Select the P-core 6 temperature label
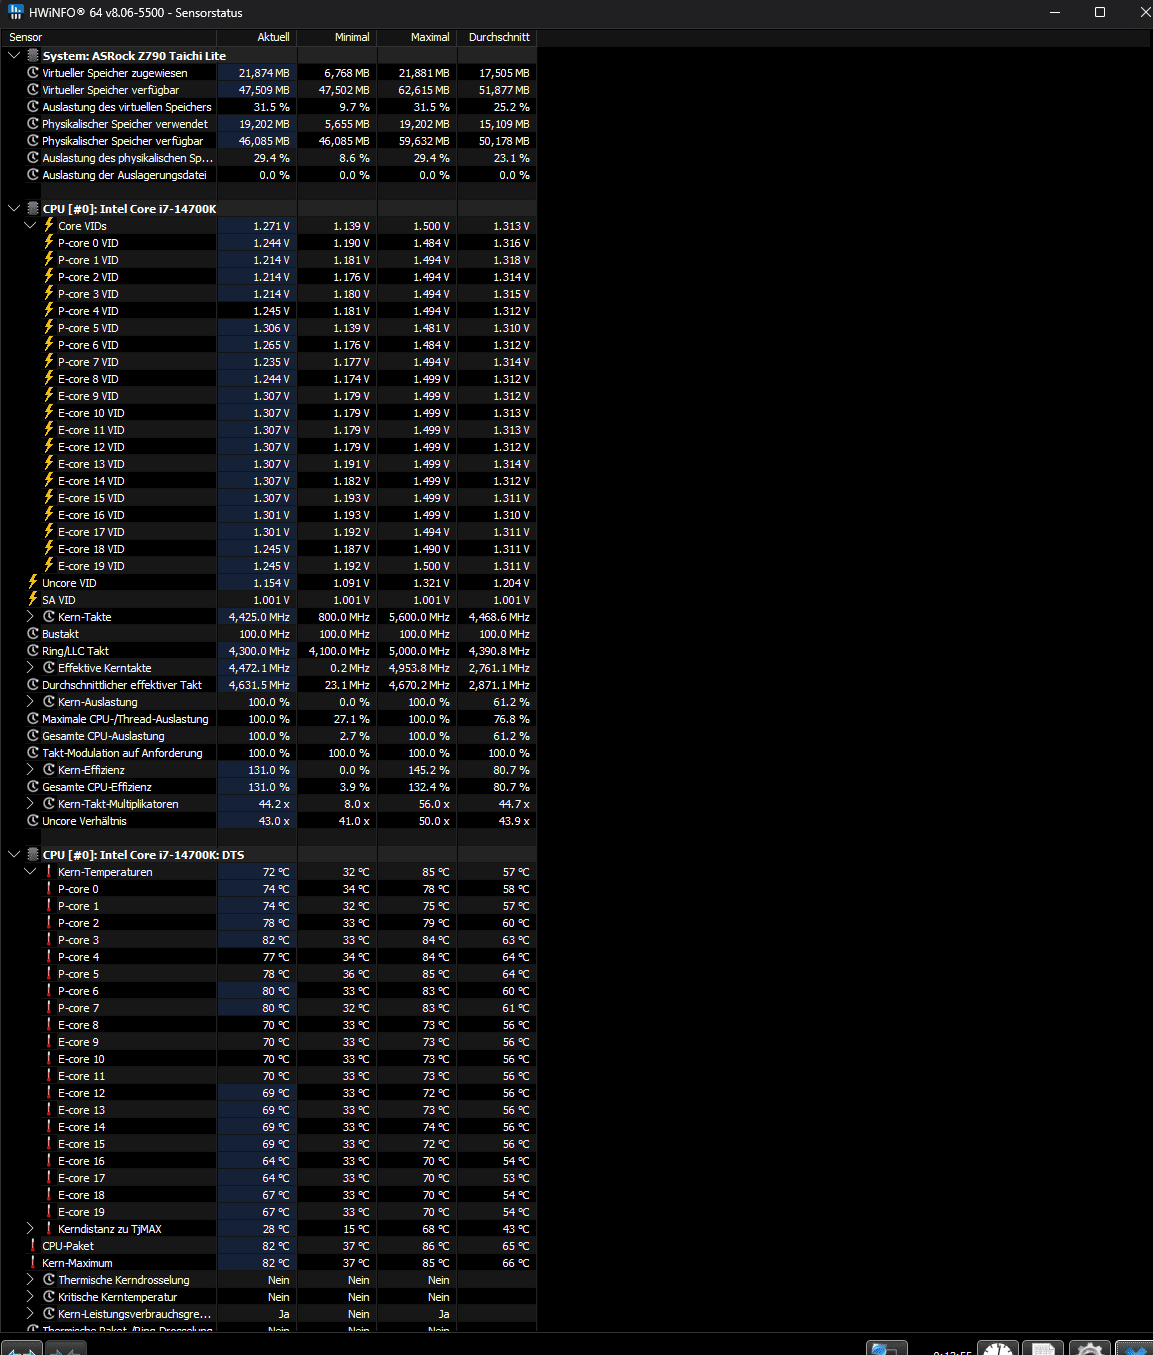Viewport: 1153px width, 1355px height. click(x=78, y=991)
